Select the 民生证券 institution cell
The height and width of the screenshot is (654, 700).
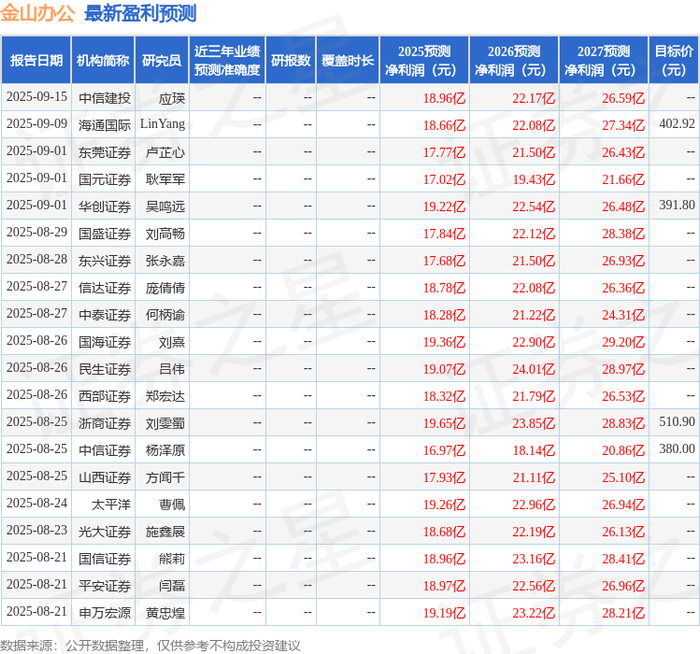104,369
